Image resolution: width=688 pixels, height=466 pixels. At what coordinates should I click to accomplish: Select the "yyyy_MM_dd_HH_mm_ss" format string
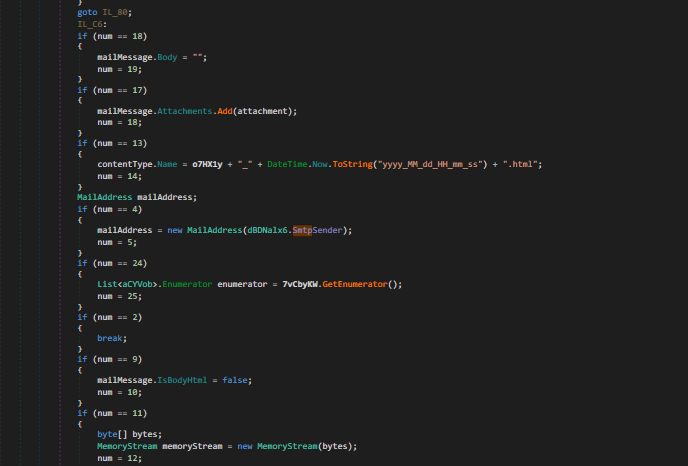tap(429, 163)
